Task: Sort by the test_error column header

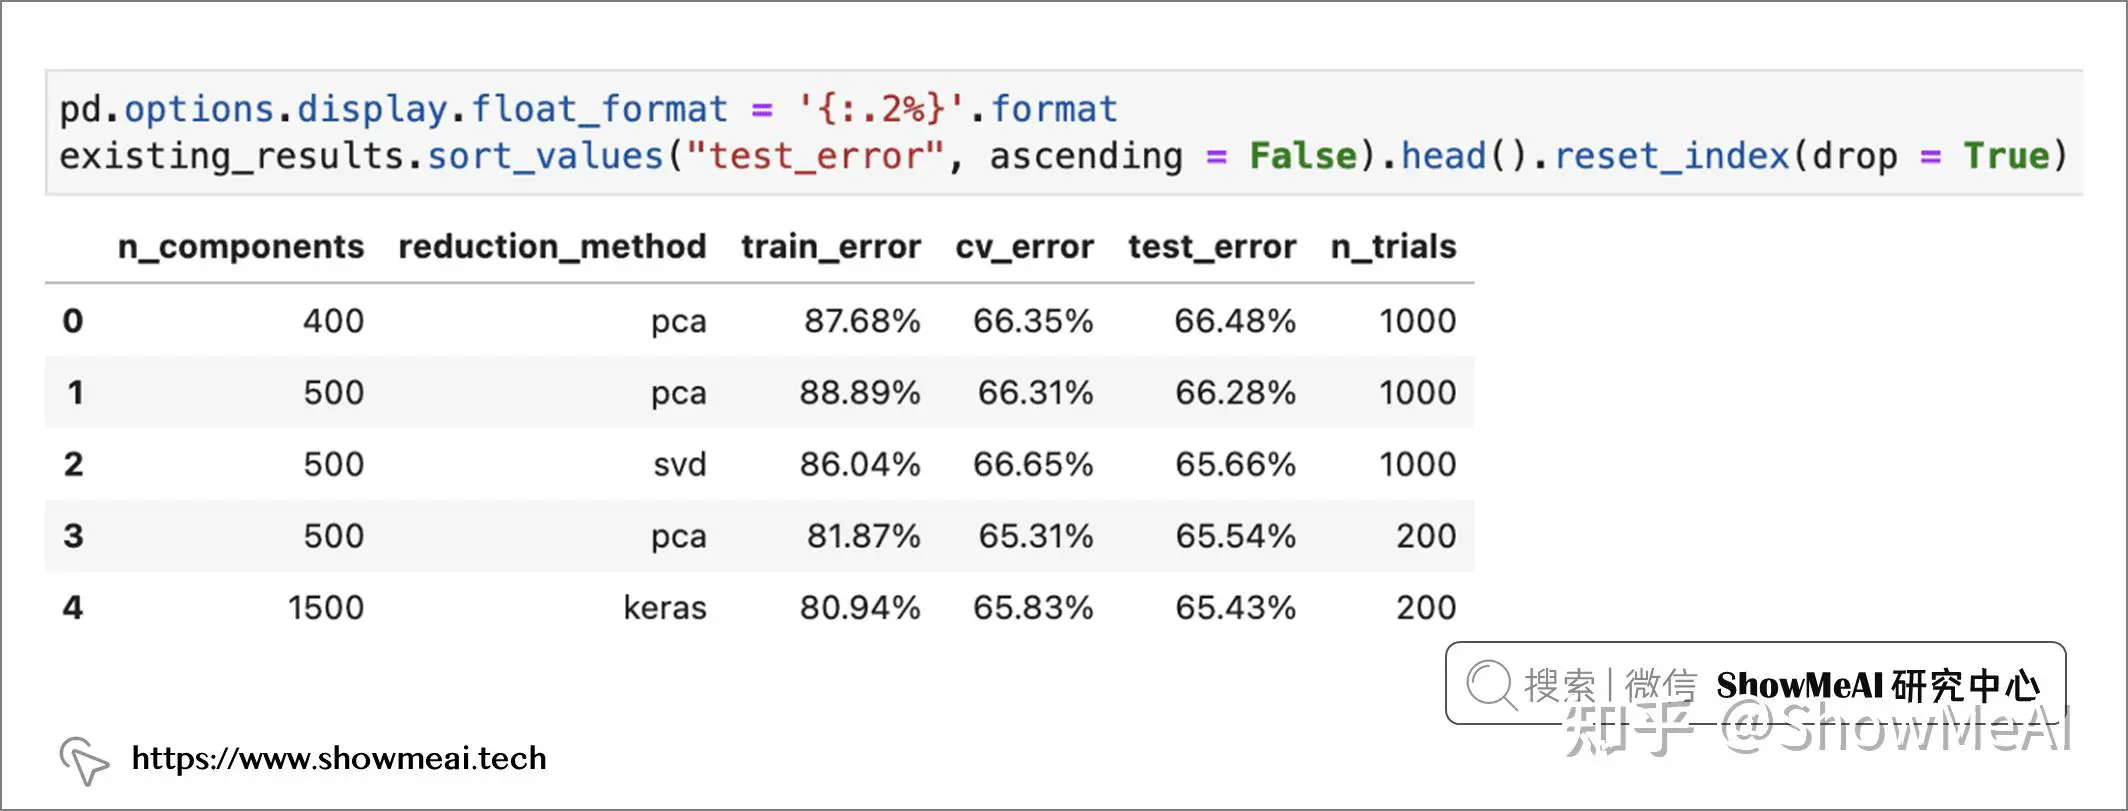Action: coord(1212,247)
